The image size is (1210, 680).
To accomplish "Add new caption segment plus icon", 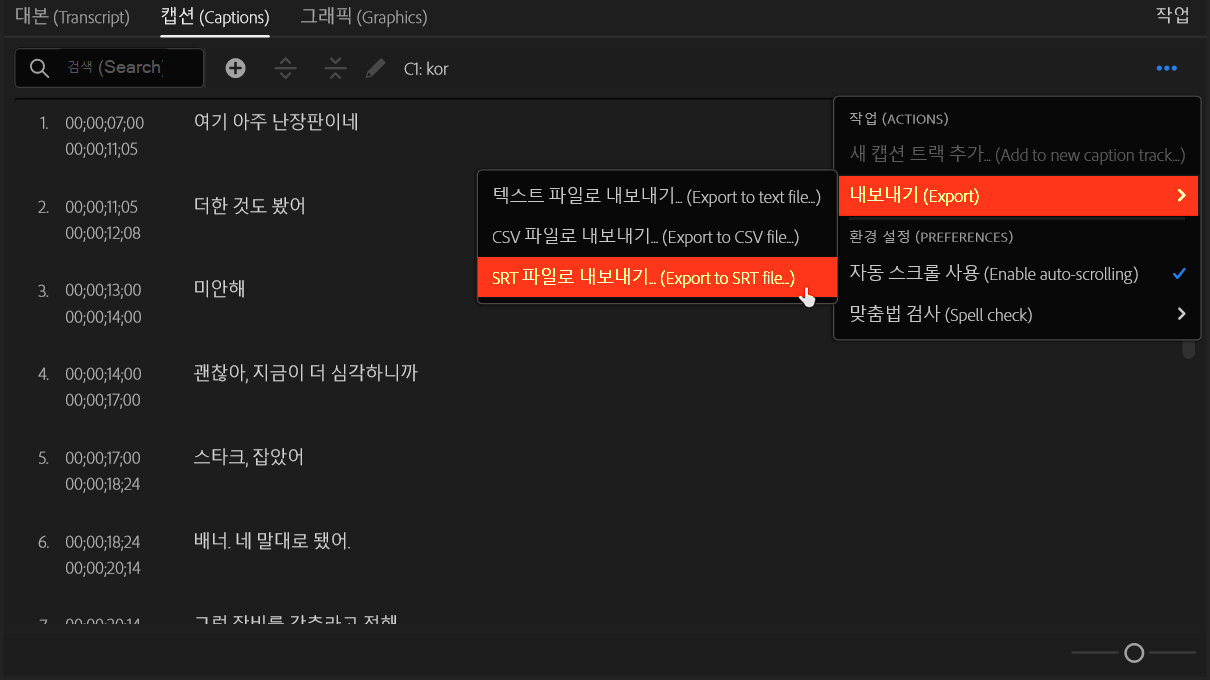I will pyautogui.click(x=235, y=68).
